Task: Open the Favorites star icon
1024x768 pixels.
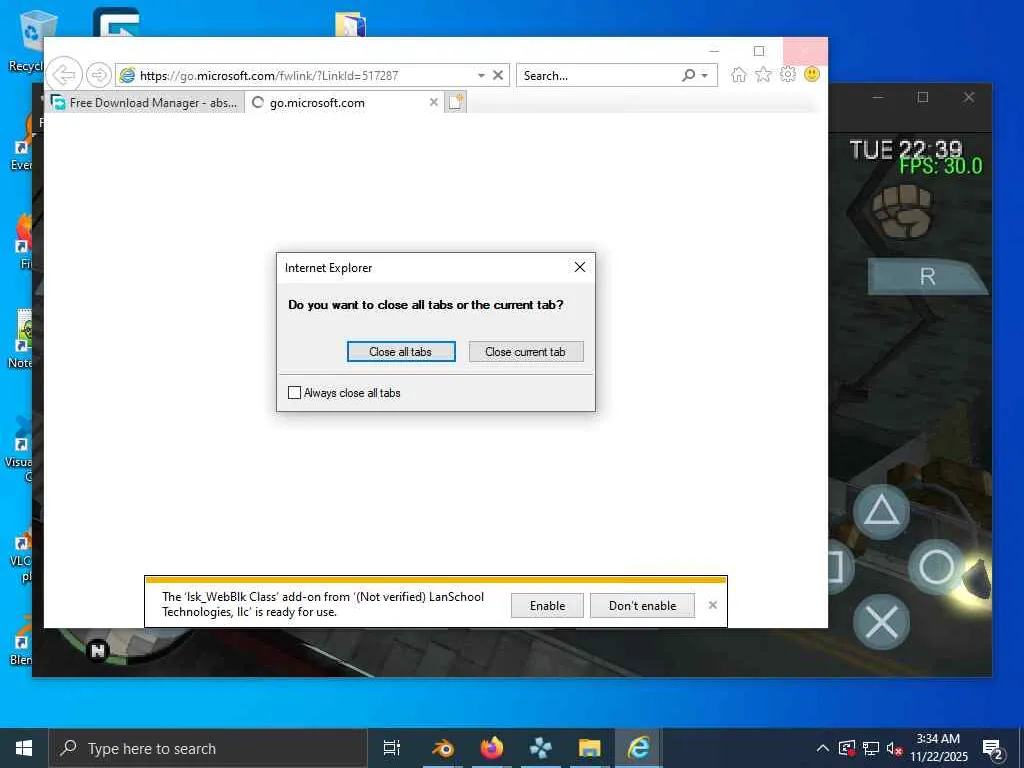Action: tap(763, 74)
